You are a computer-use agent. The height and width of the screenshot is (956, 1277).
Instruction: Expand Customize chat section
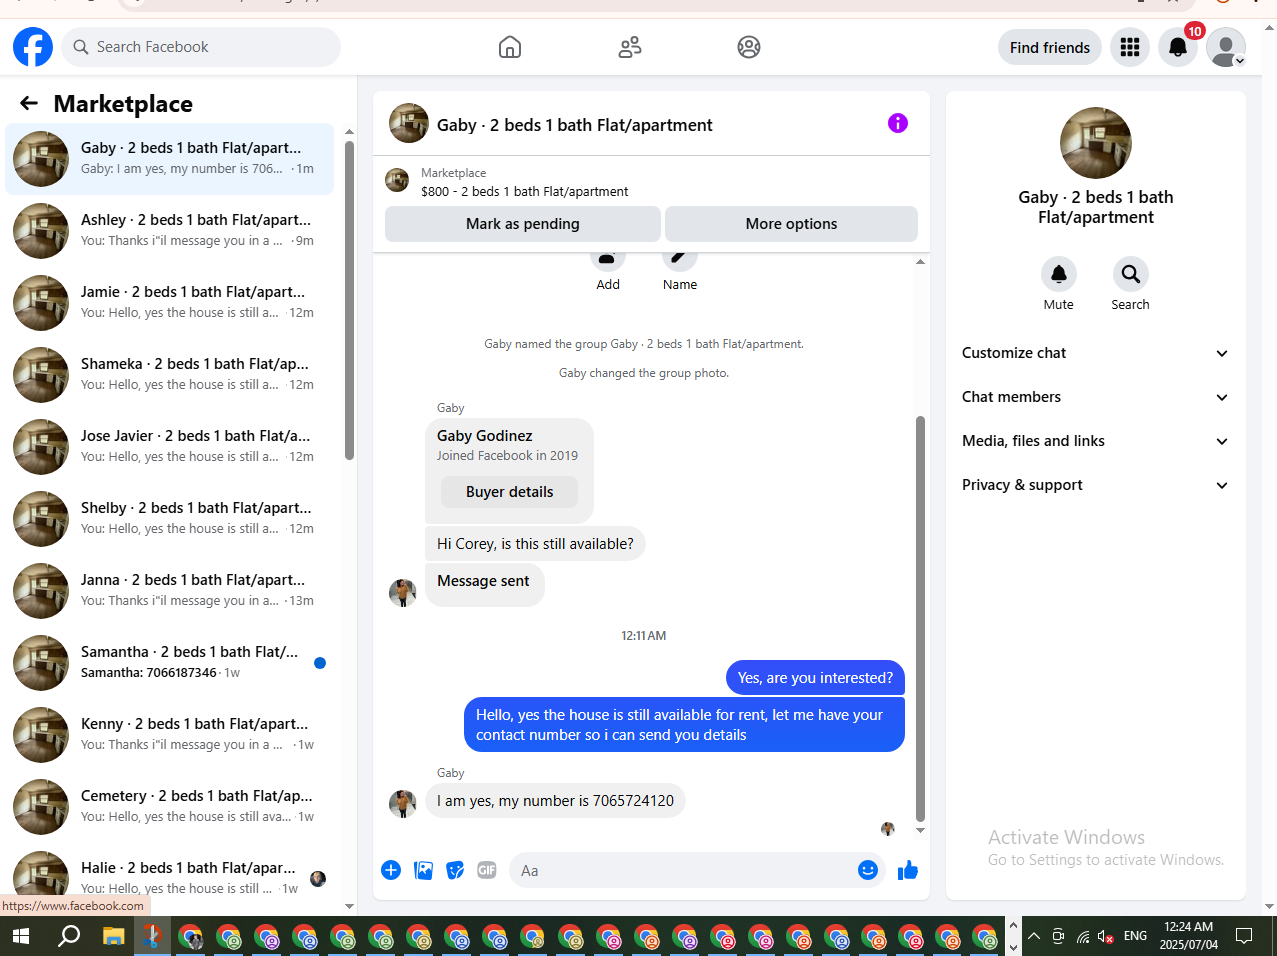tap(1096, 353)
